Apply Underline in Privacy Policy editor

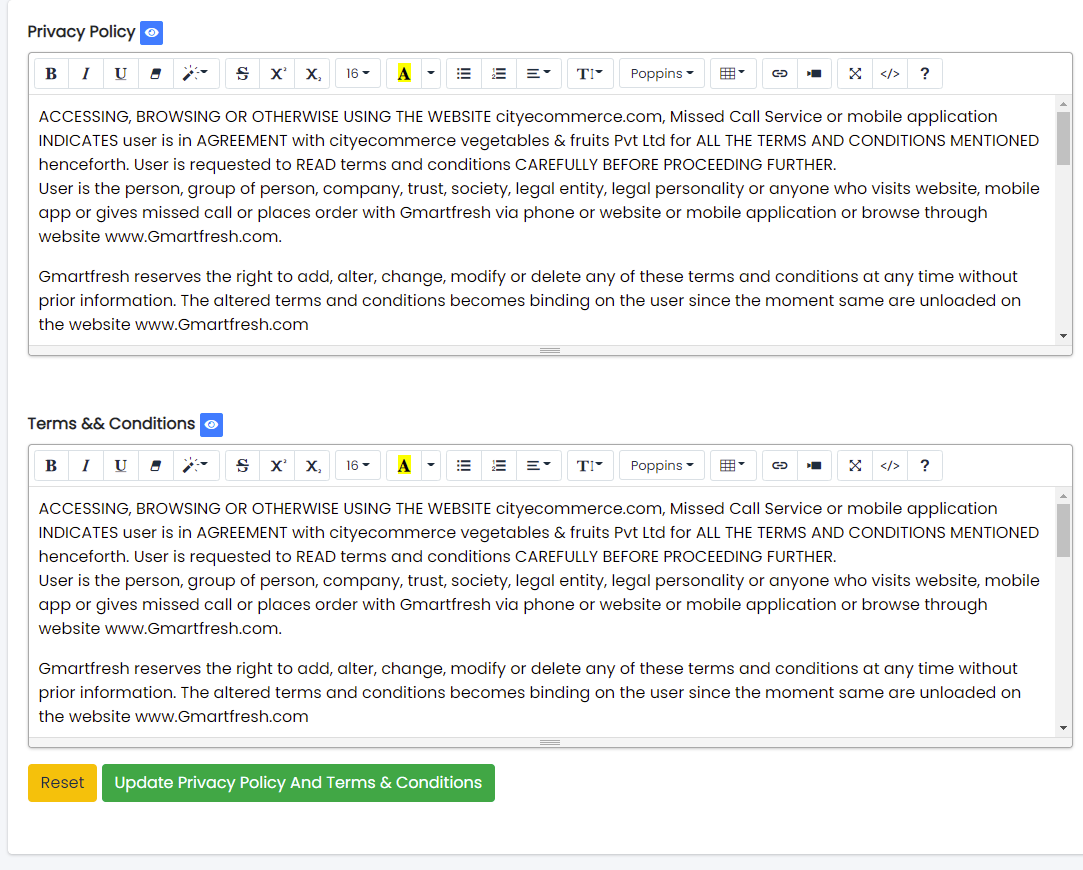coord(120,74)
